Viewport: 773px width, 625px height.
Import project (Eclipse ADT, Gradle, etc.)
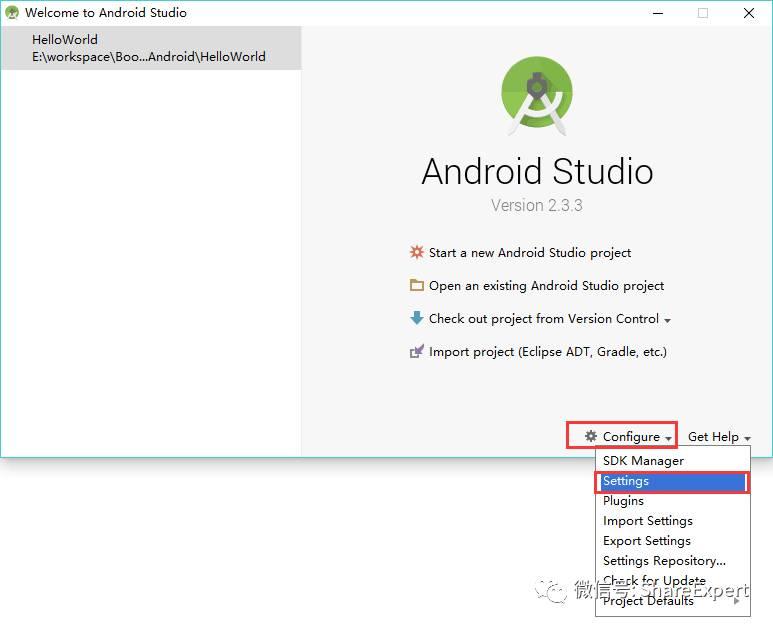(x=548, y=352)
